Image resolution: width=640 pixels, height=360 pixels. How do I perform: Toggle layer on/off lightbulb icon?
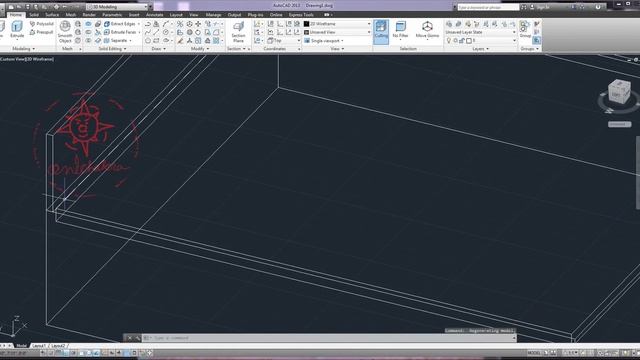449,41
